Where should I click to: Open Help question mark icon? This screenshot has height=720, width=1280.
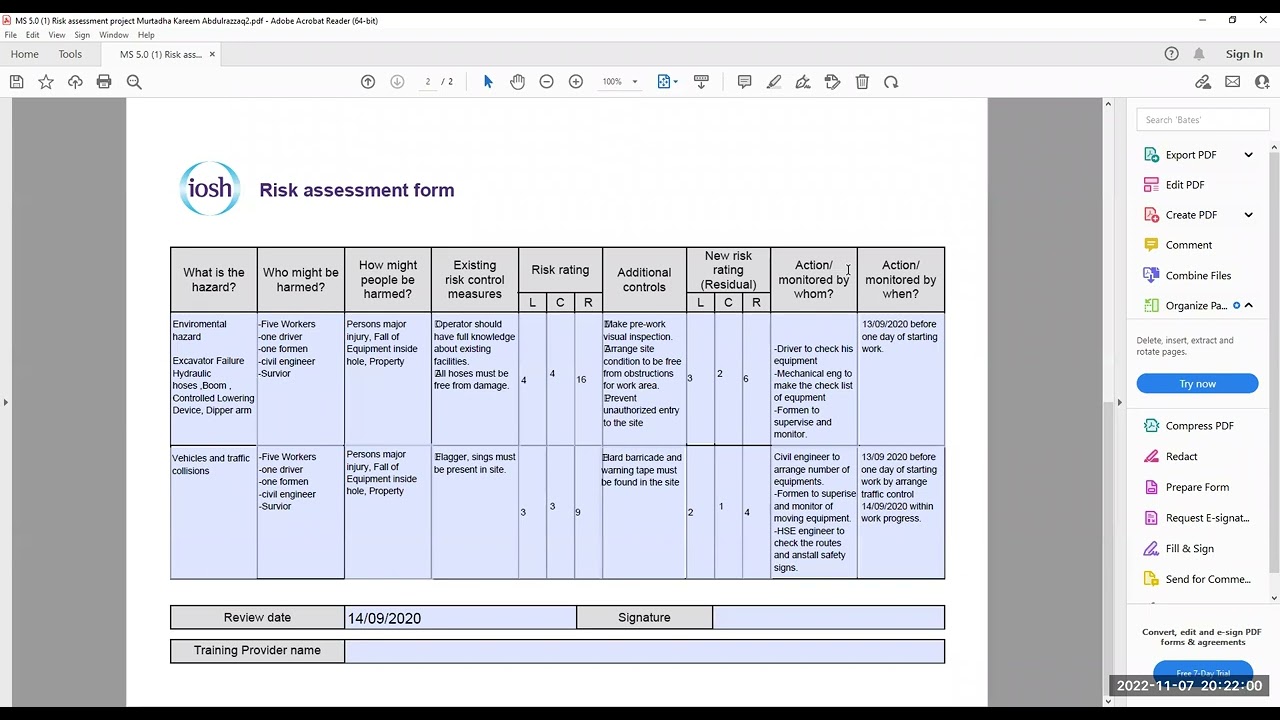tap(1172, 54)
